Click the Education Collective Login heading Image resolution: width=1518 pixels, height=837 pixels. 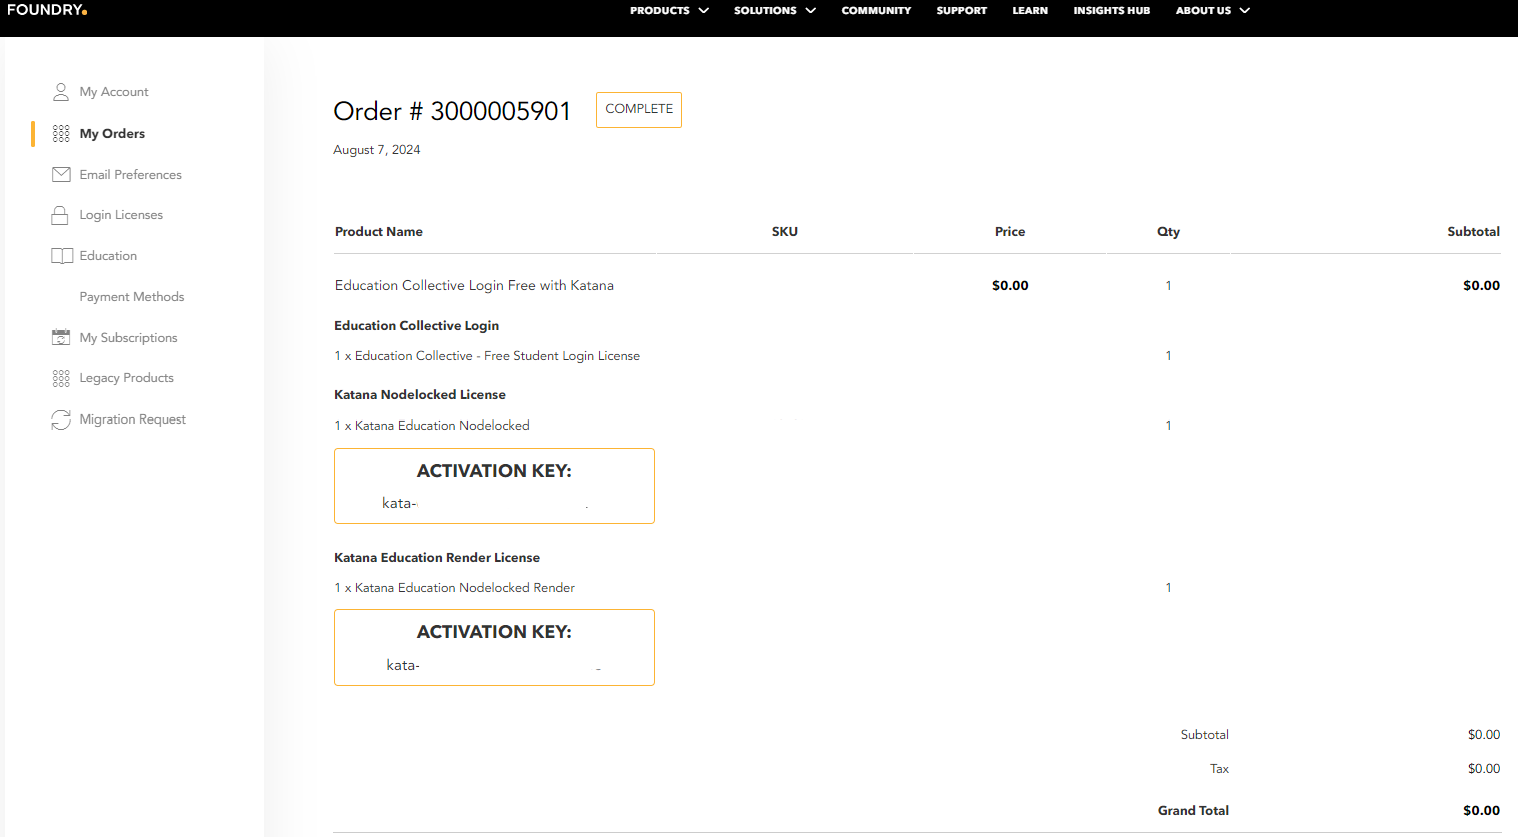click(x=416, y=326)
